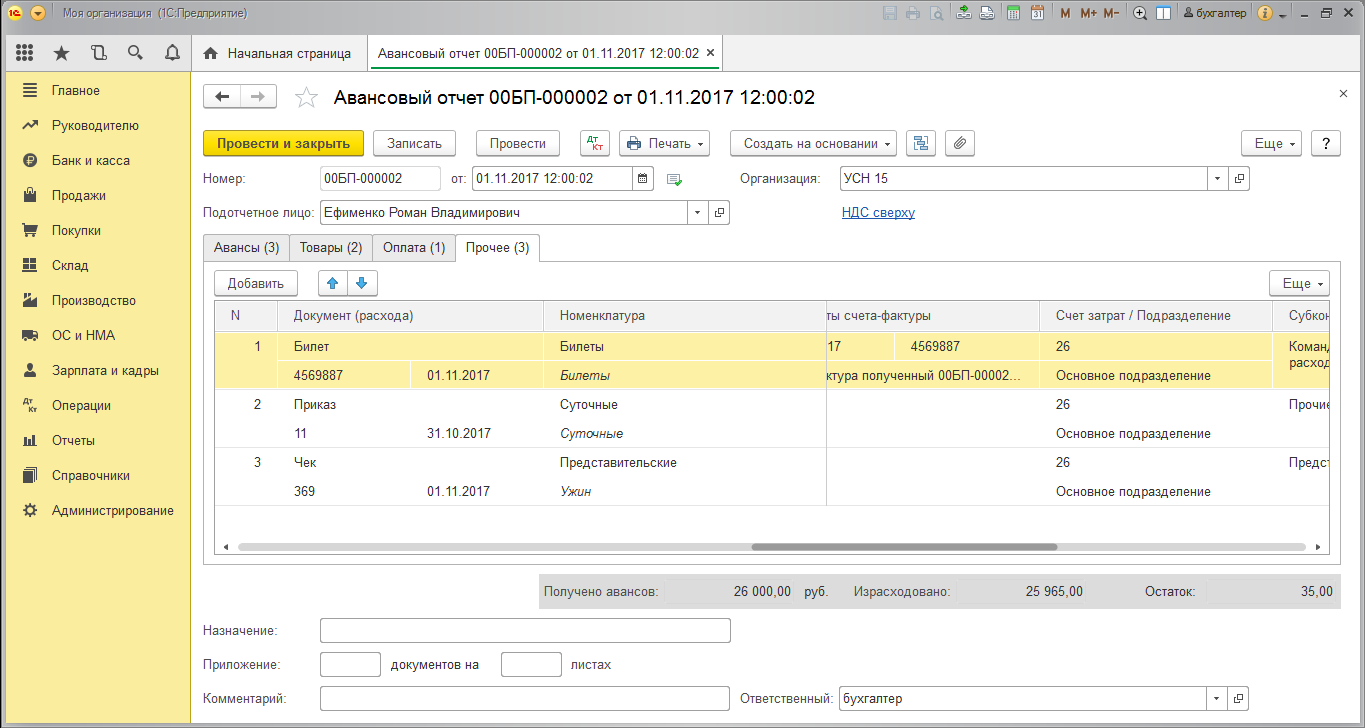This screenshot has height=728, width=1365.
Task: Move row down with blue down arrow
Action: click(x=362, y=283)
